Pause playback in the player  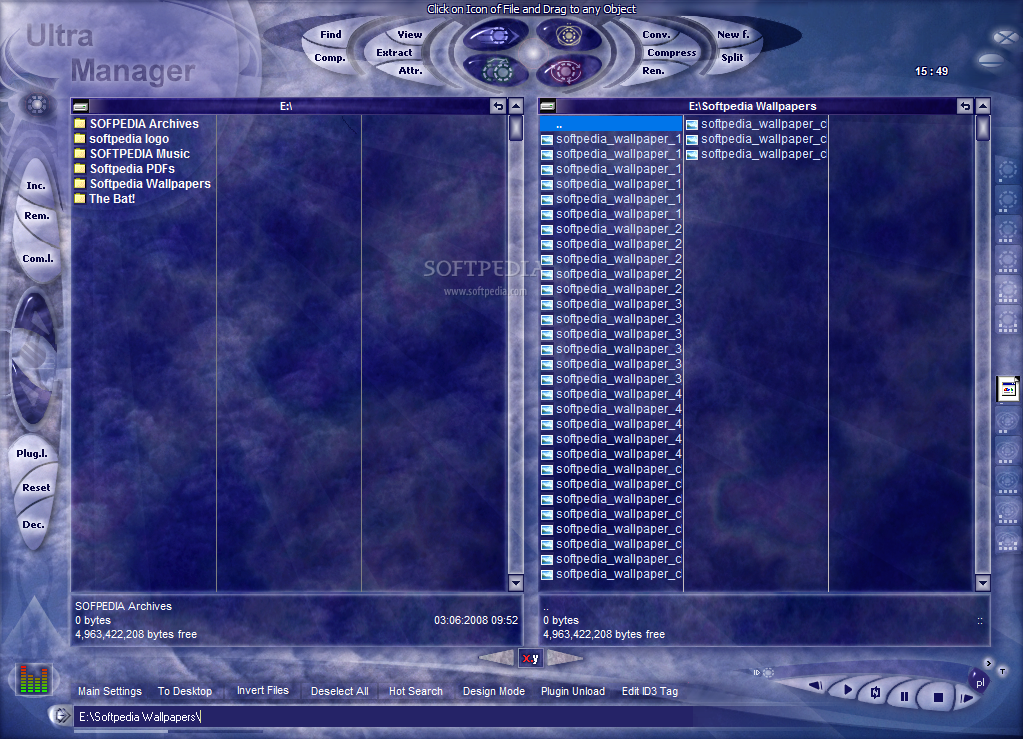click(x=904, y=697)
